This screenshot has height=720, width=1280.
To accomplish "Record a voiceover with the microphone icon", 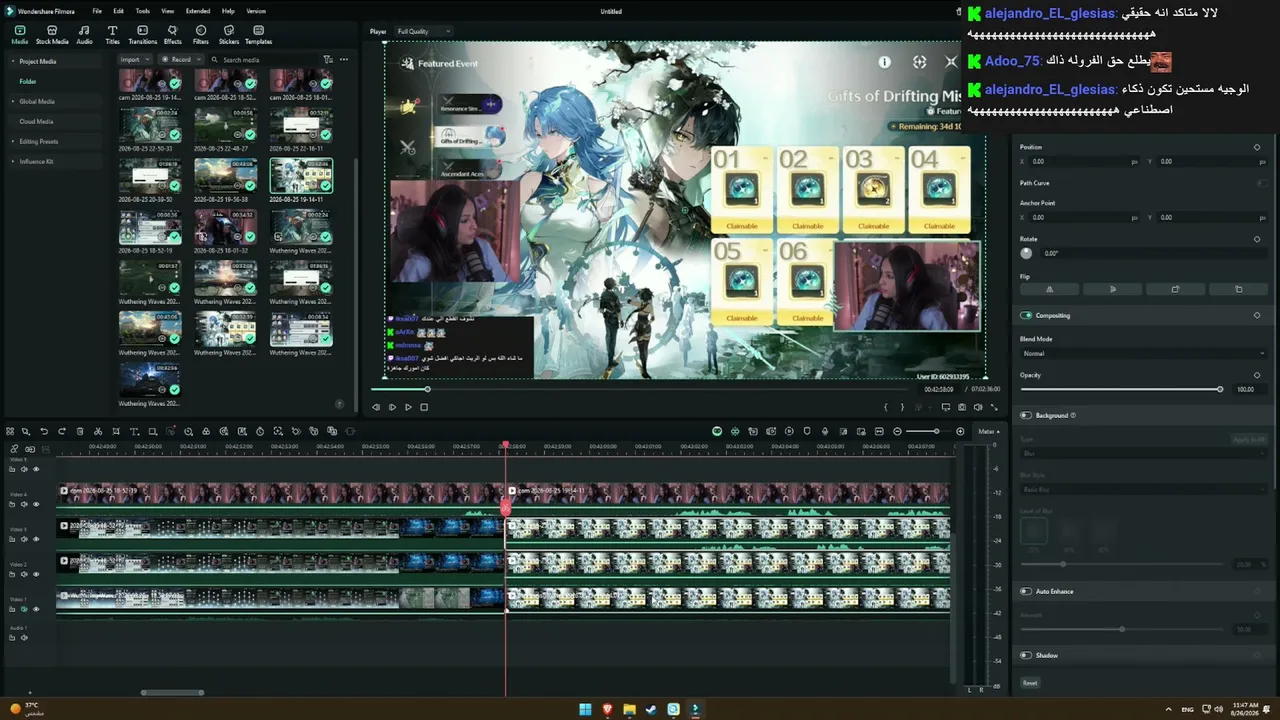I will tap(825, 431).
